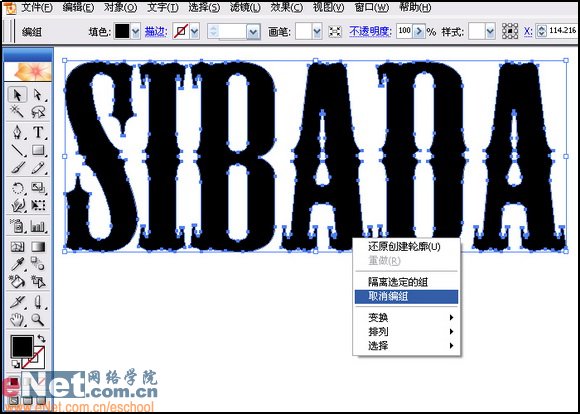Open the 视图(V) menu
Viewport: 580px width, 414px height.
[x=328, y=7]
